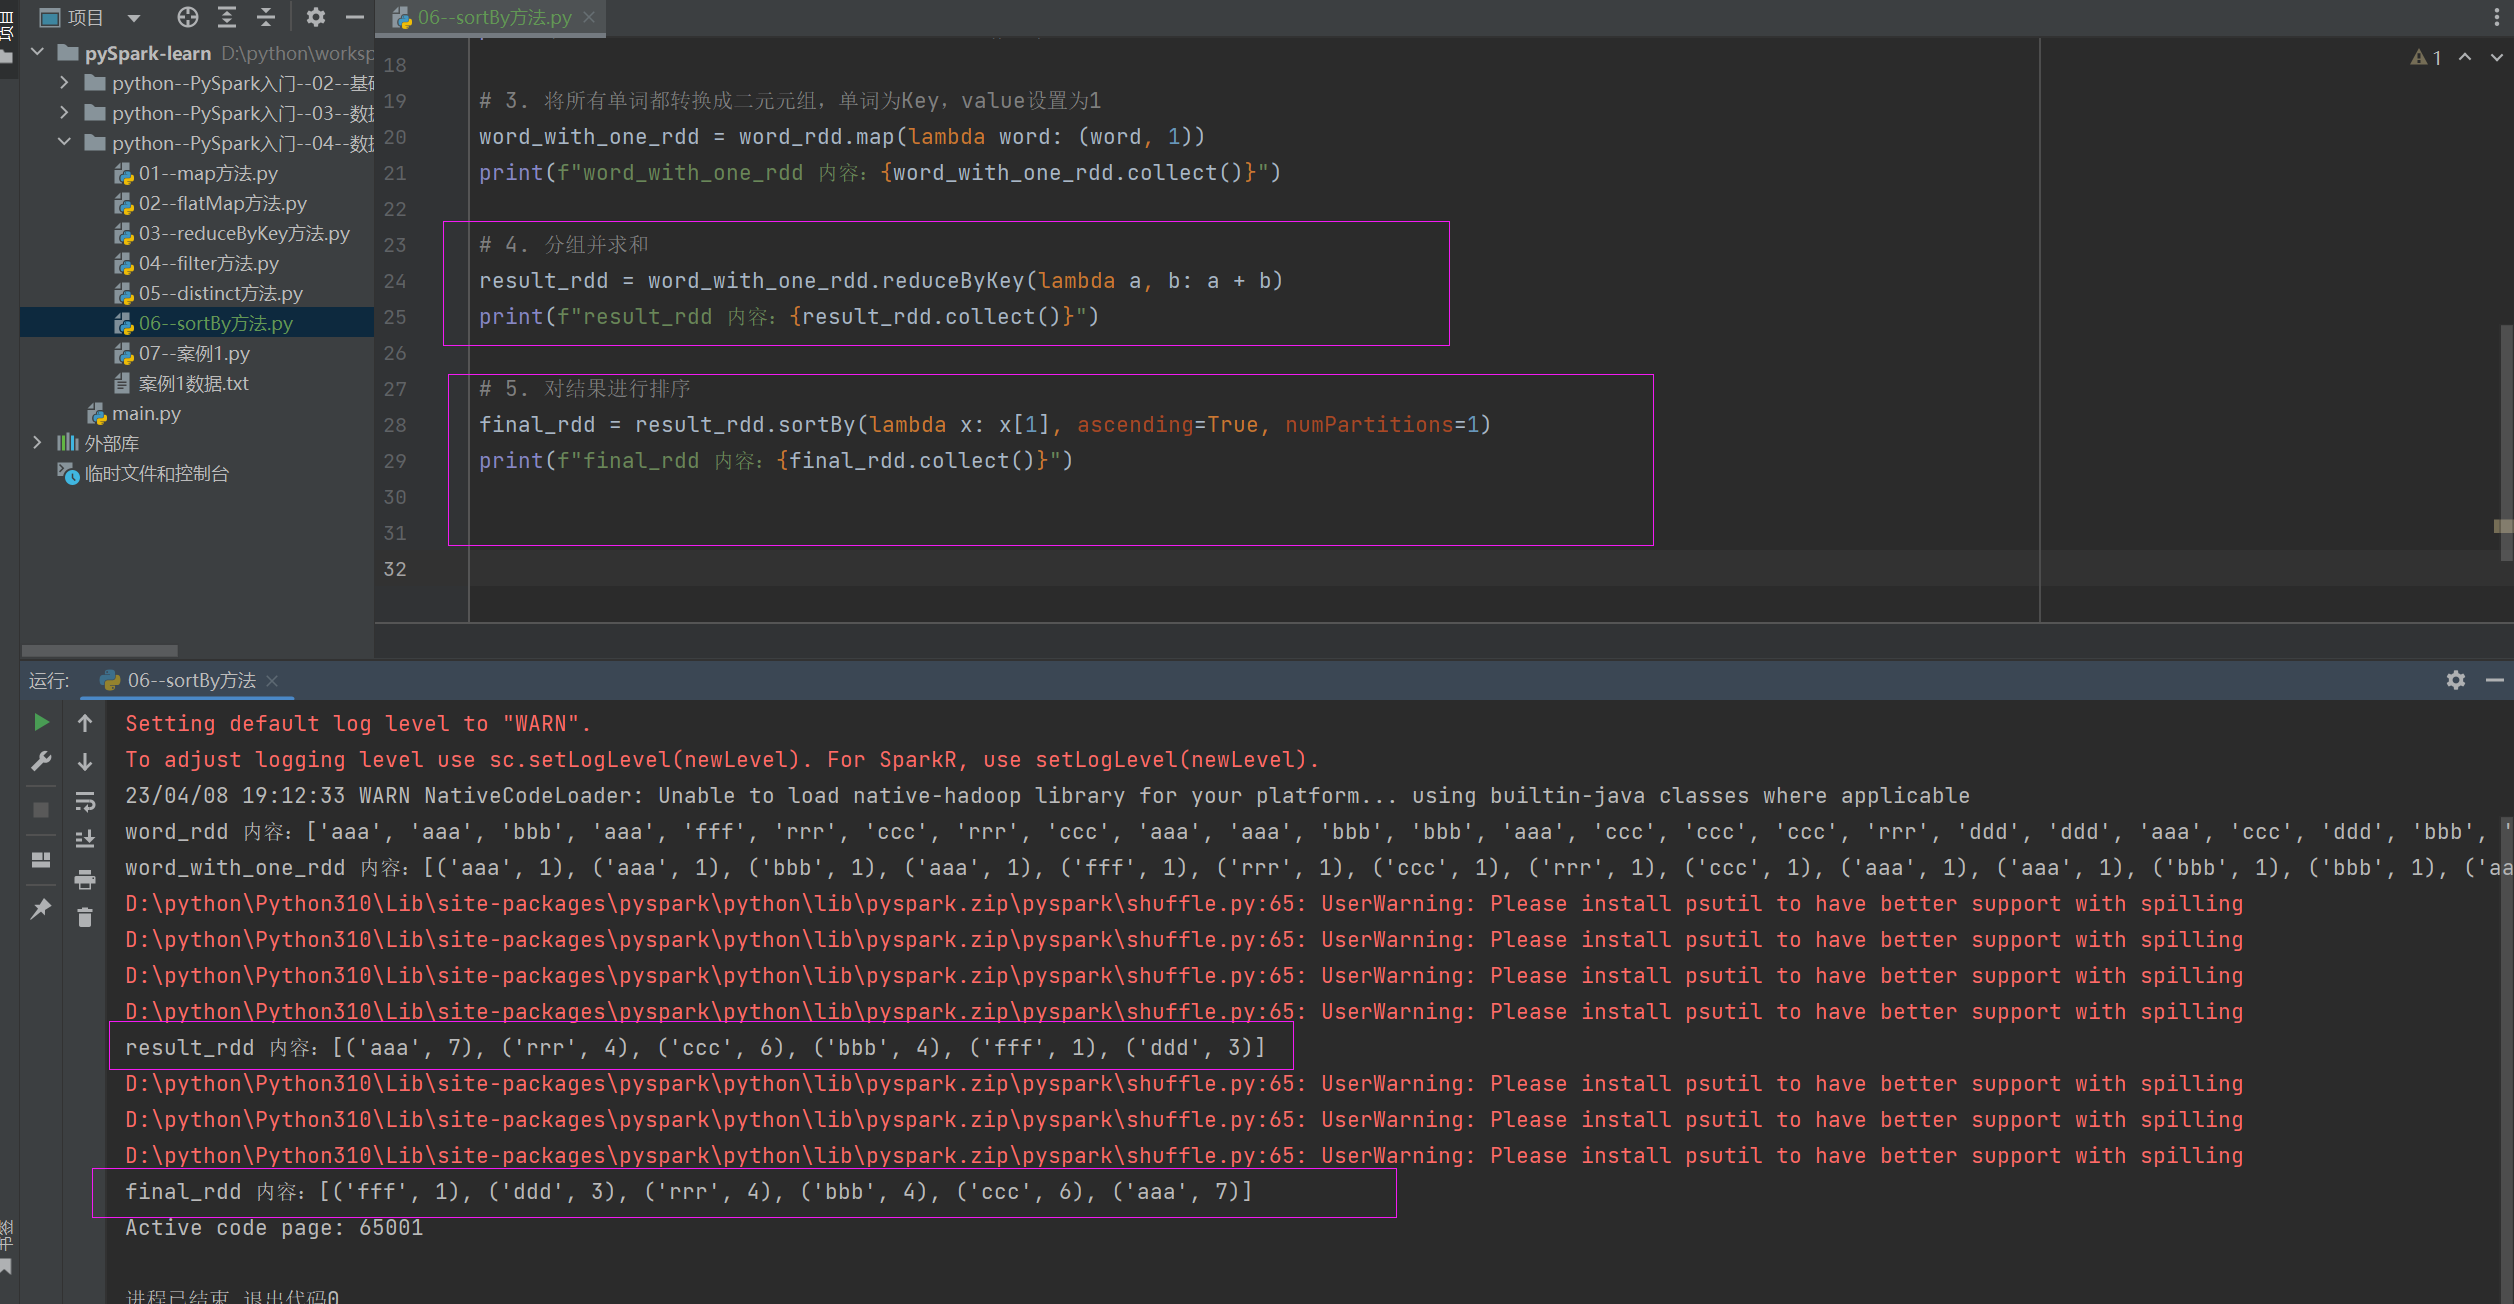Click the expand all icon in project toolbar
The height and width of the screenshot is (1304, 2514).
click(227, 17)
